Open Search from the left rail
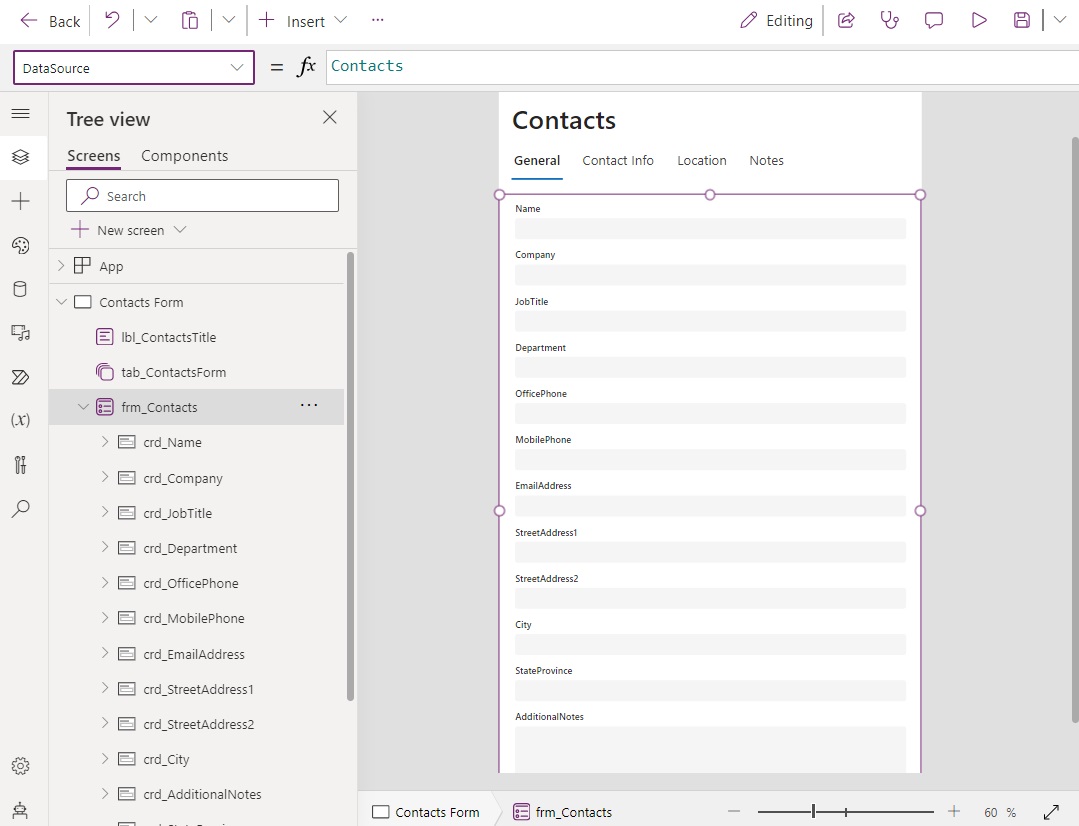 (21, 509)
